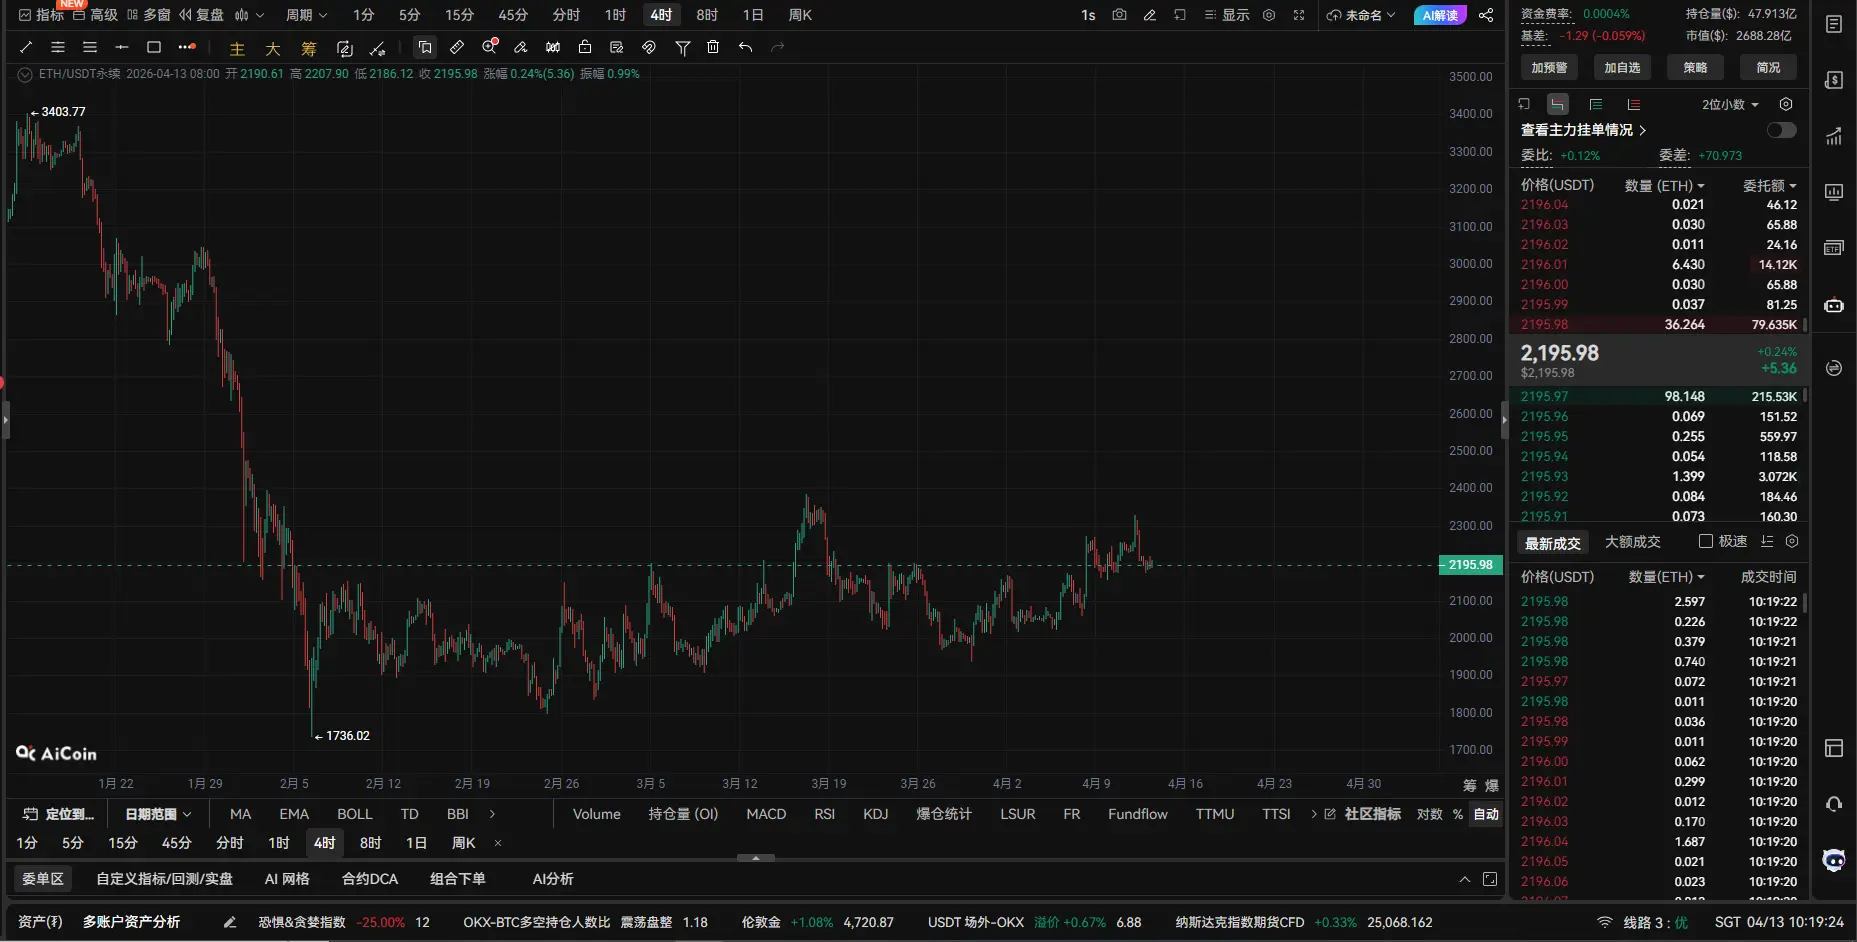Click the zoom magnifier tool

coord(489,47)
